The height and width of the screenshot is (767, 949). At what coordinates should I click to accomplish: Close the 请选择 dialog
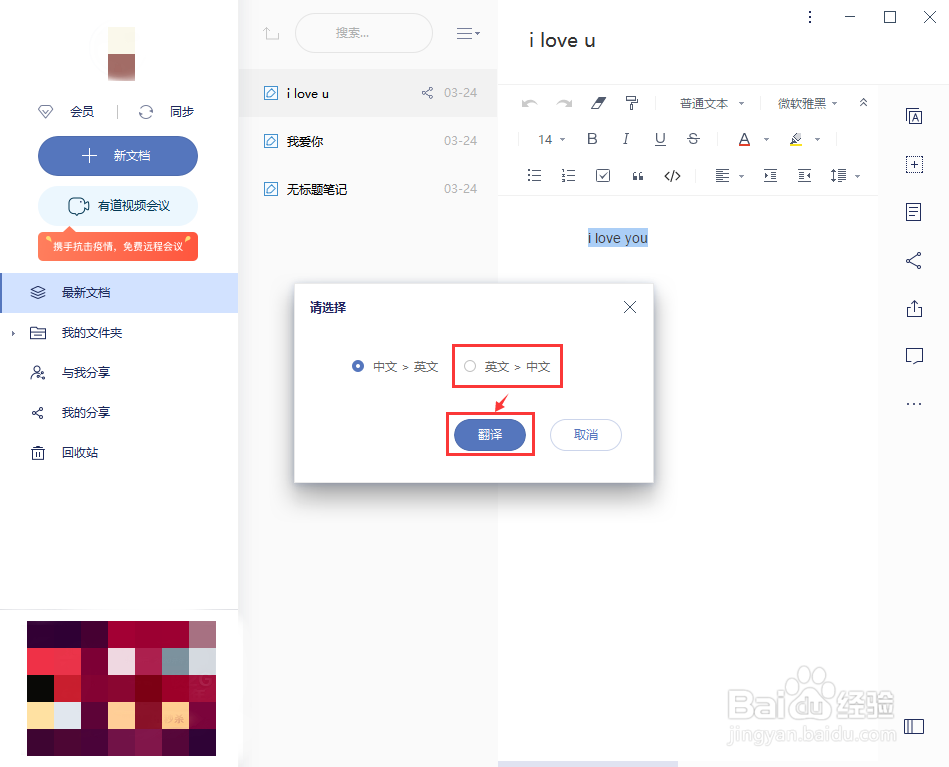[629, 307]
